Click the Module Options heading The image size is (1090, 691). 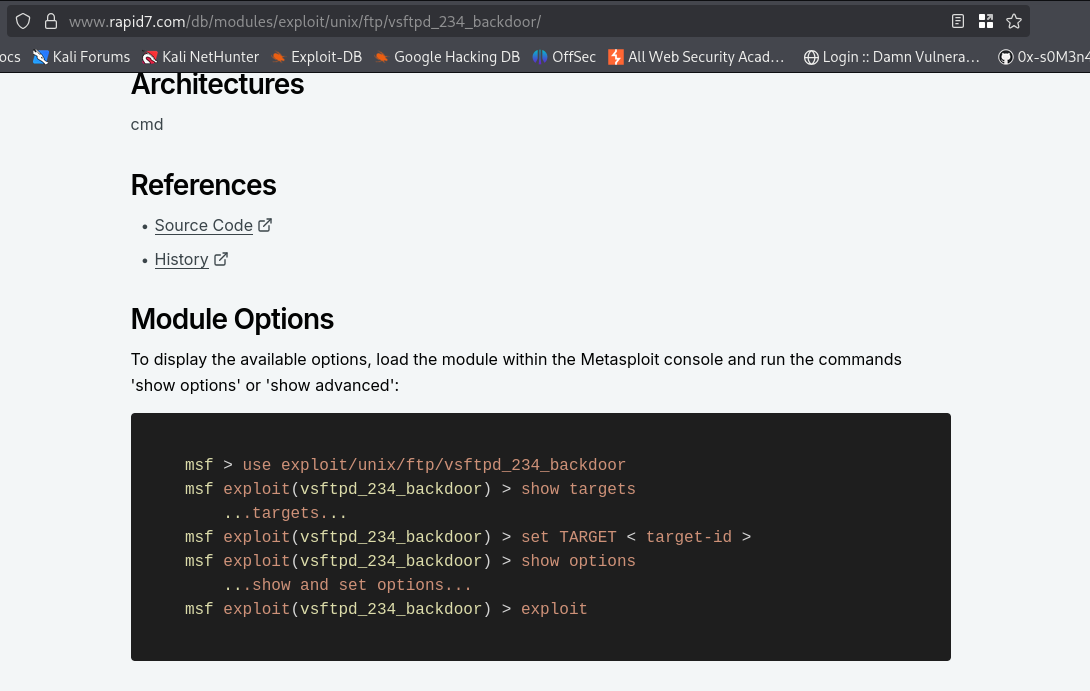(x=232, y=319)
